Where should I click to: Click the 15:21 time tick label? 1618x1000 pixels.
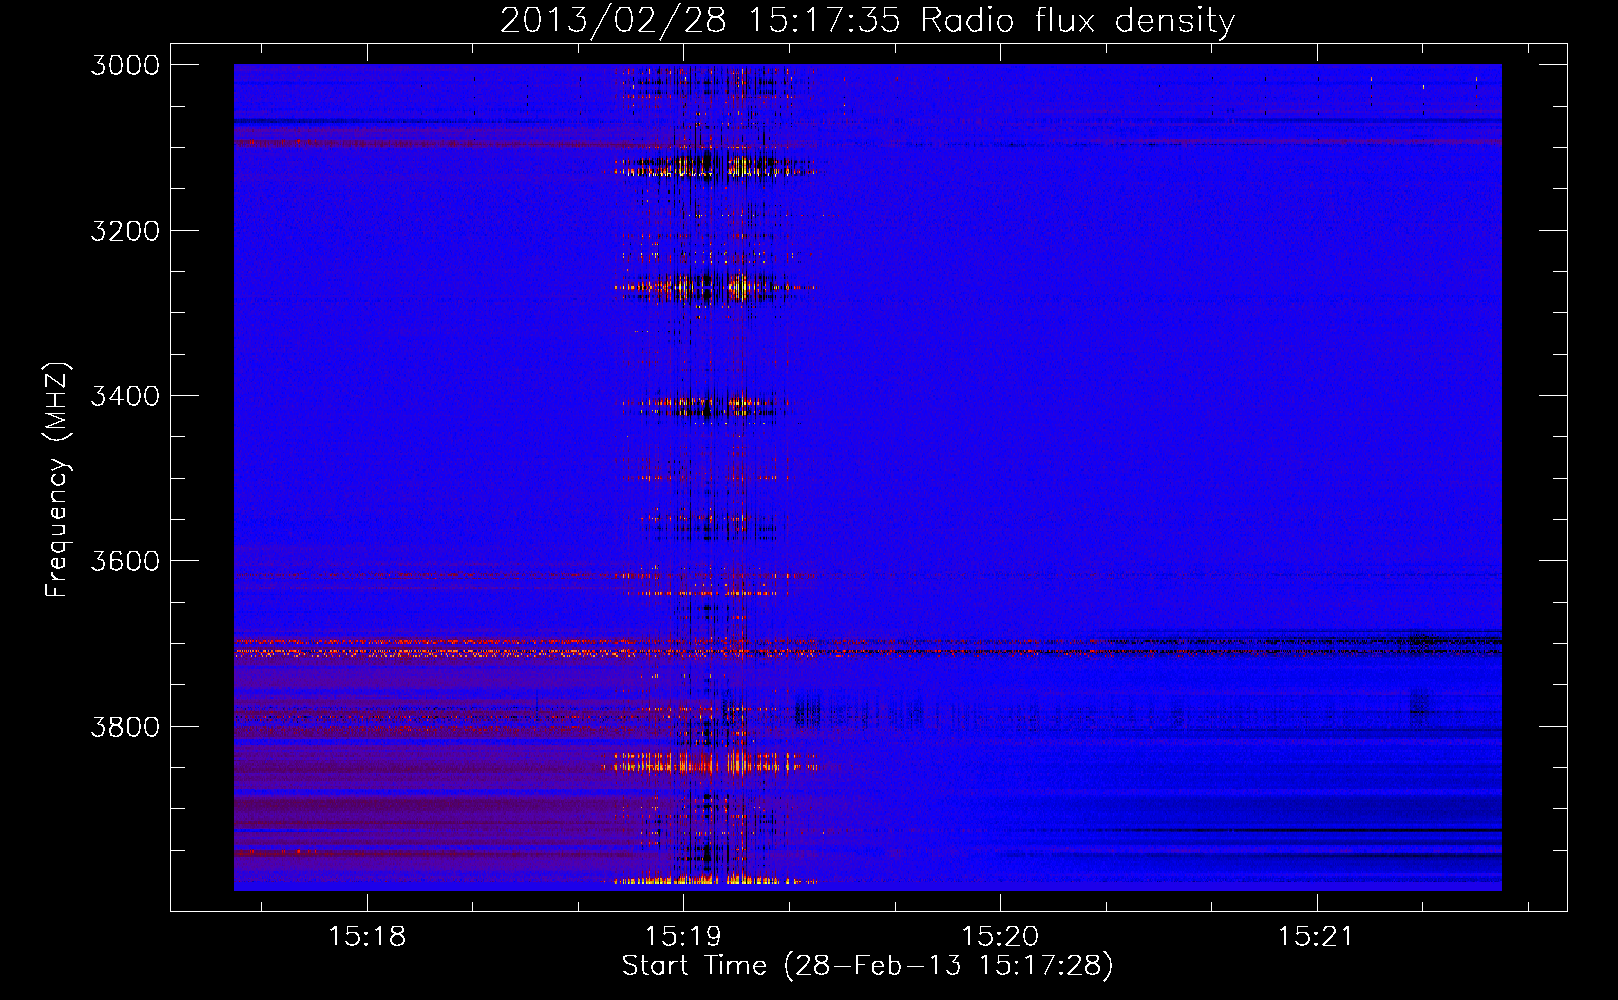(1316, 937)
